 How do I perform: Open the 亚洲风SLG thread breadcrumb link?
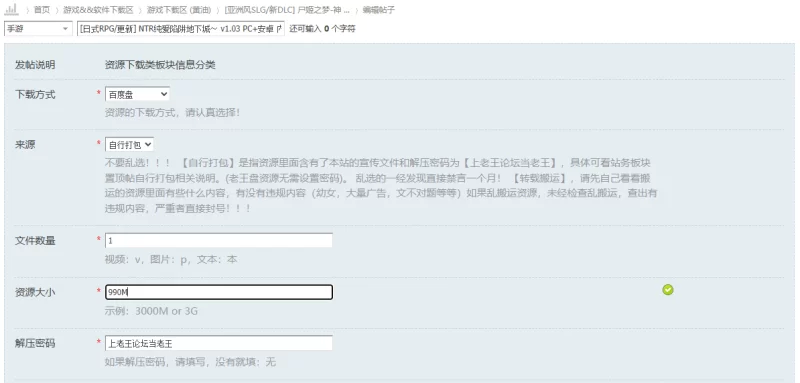tap(287, 10)
